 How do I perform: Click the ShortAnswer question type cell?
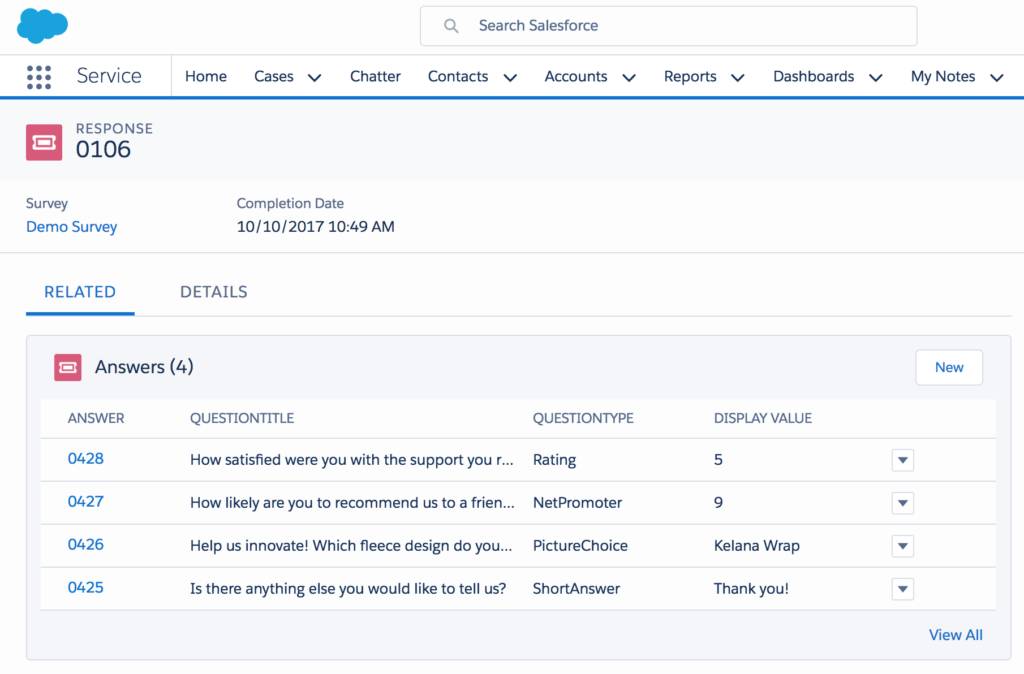pyautogui.click(x=576, y=589)
